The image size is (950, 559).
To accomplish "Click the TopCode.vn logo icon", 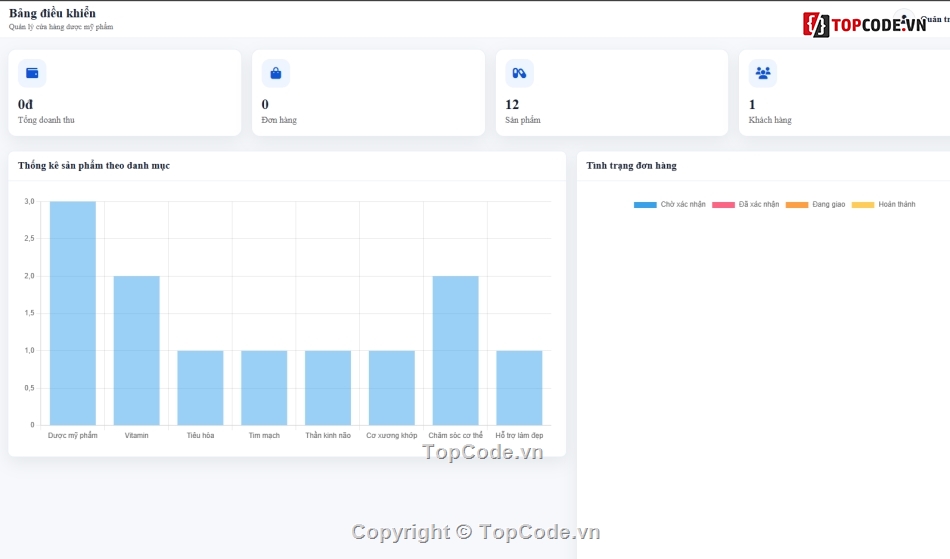I will pyautogui.click(x=816, y=25).
